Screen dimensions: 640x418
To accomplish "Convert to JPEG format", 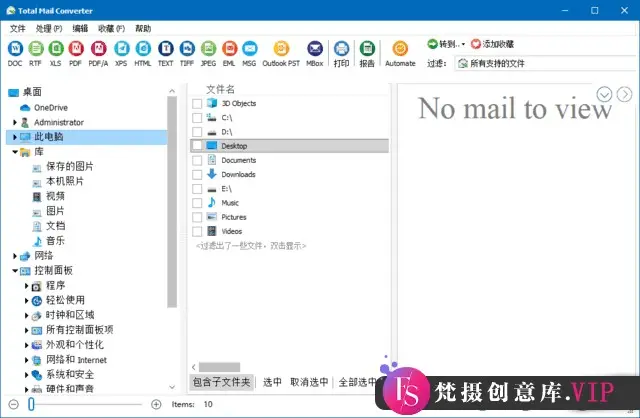I will click(208, 53).
